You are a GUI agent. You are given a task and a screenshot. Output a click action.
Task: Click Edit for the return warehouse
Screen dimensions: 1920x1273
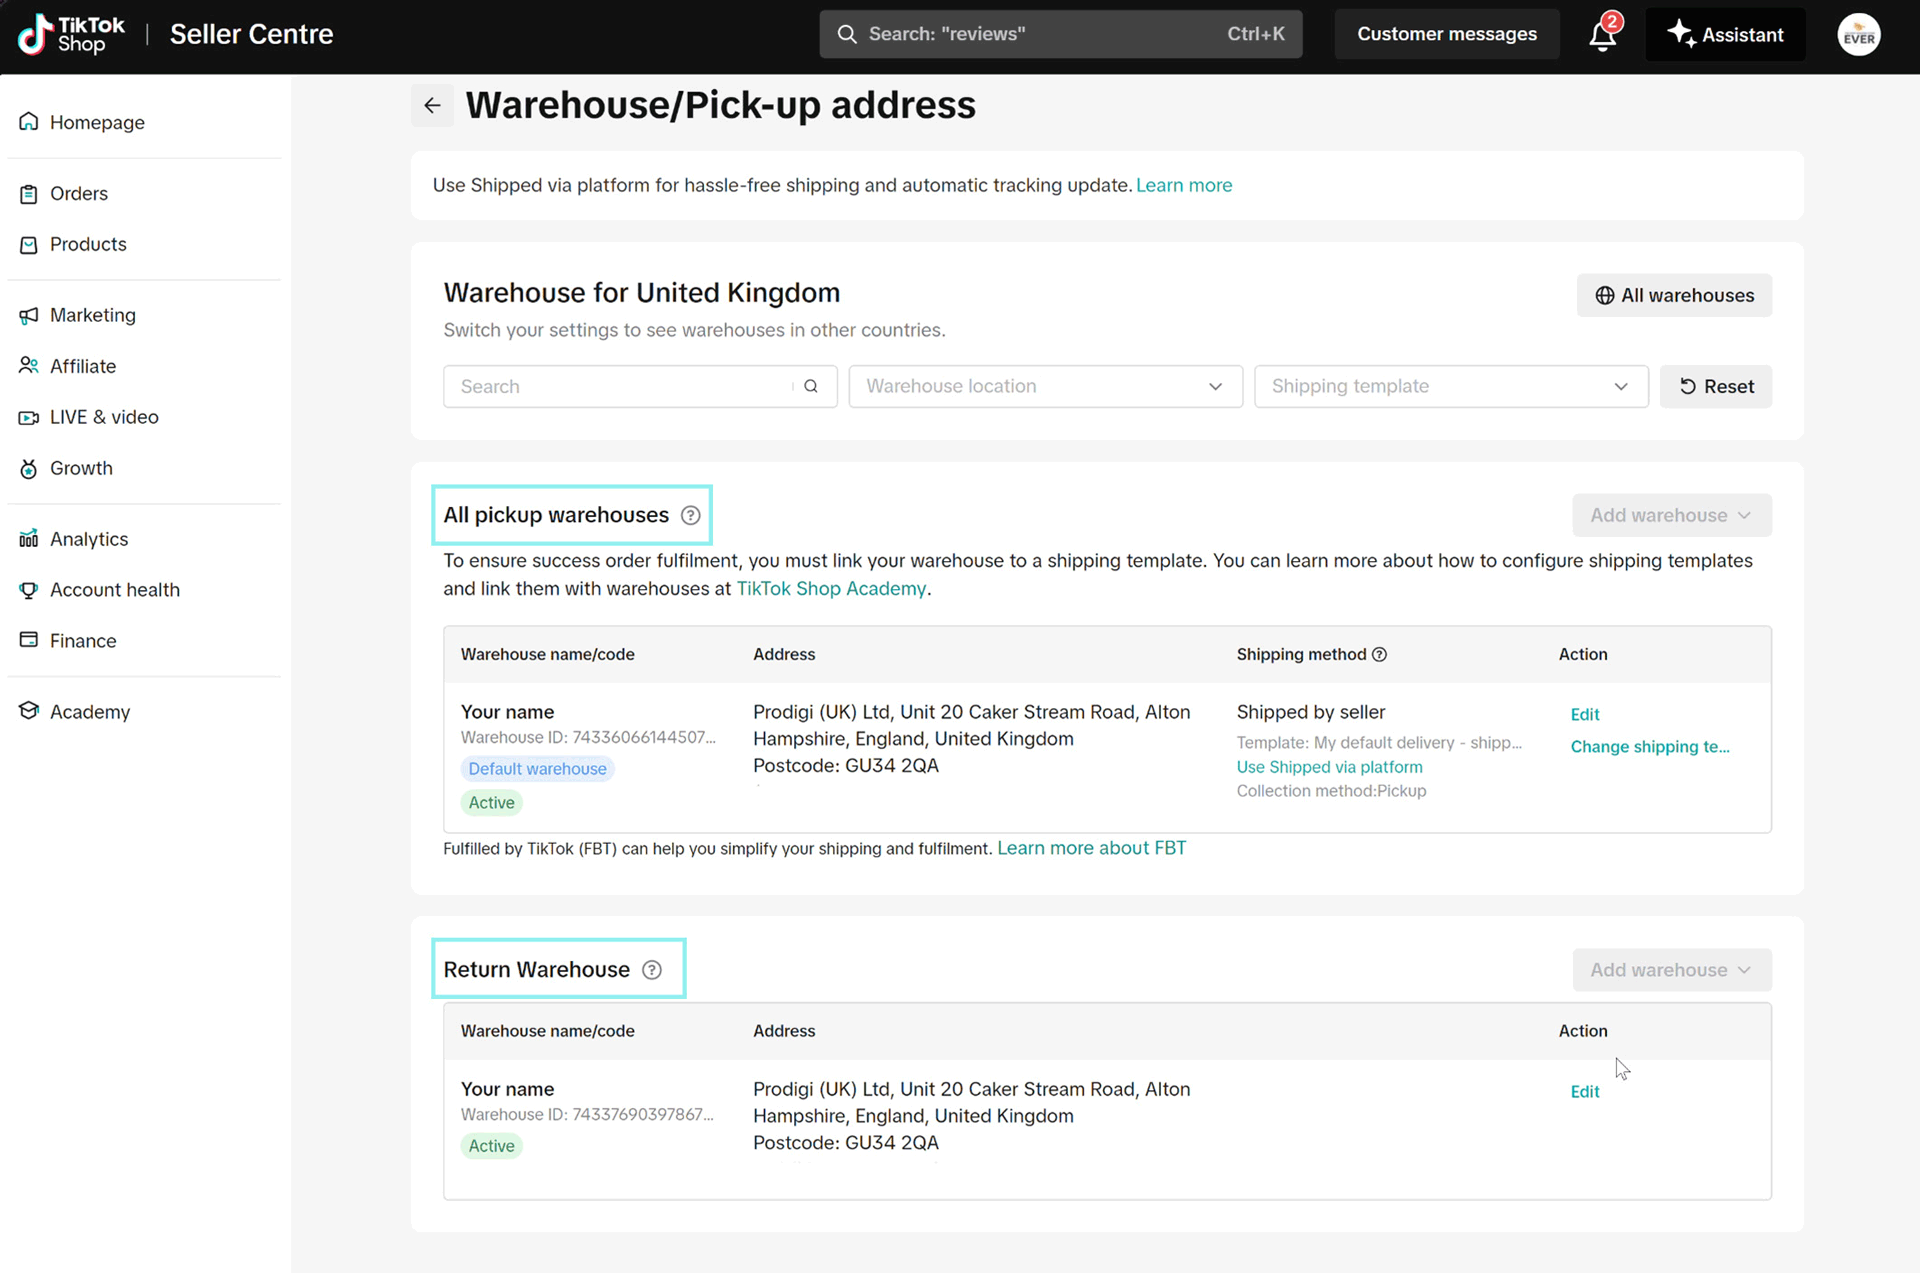click(x=1584, y=1091)
